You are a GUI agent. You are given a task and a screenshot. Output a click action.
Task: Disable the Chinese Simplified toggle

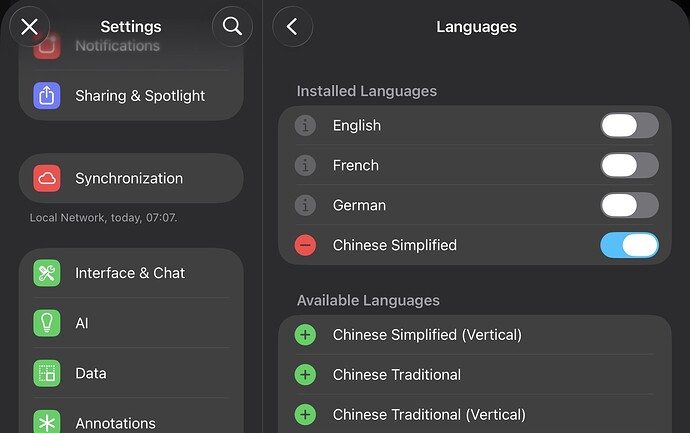[x=629, y=246]
